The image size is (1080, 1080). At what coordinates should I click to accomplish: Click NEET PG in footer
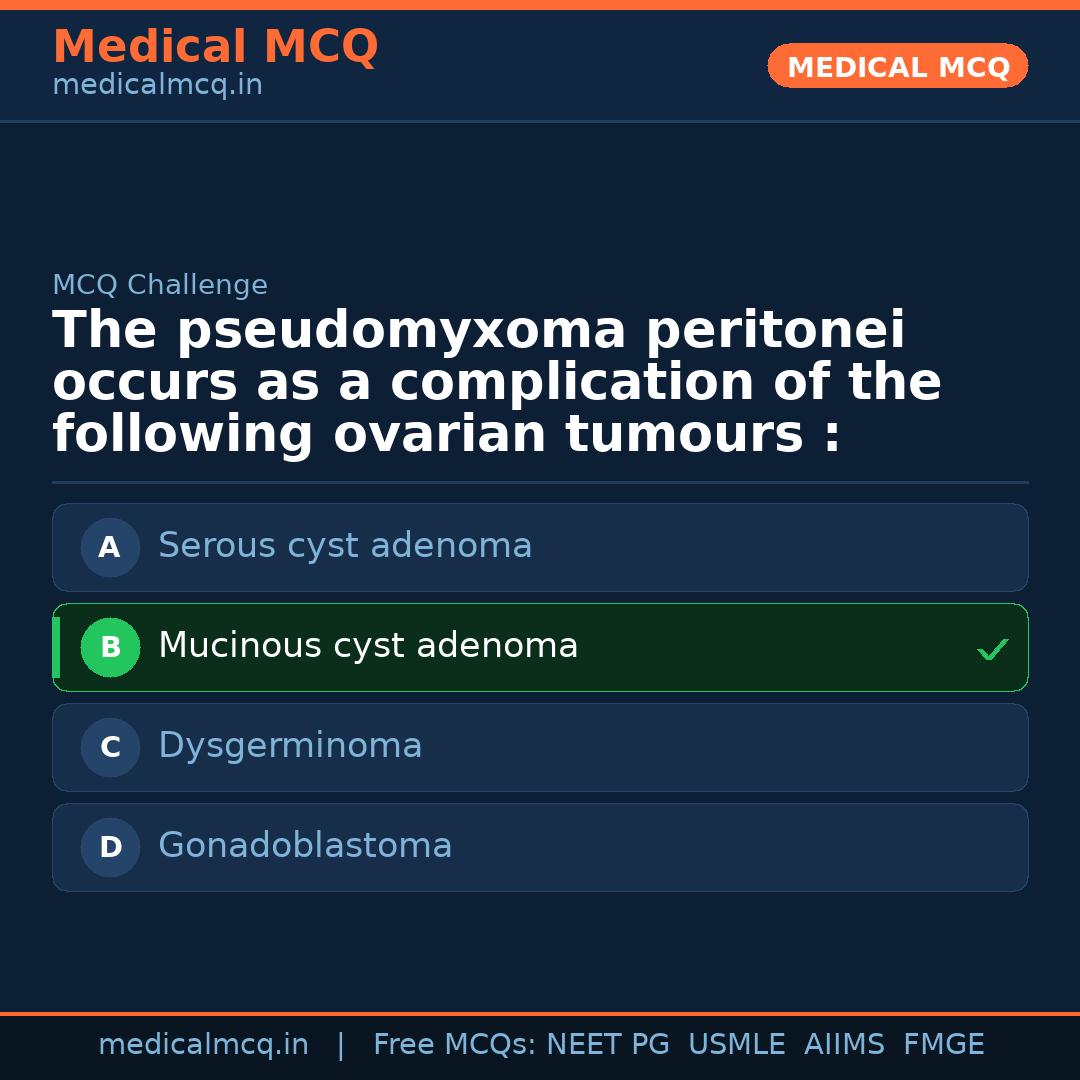point(608,1045)
